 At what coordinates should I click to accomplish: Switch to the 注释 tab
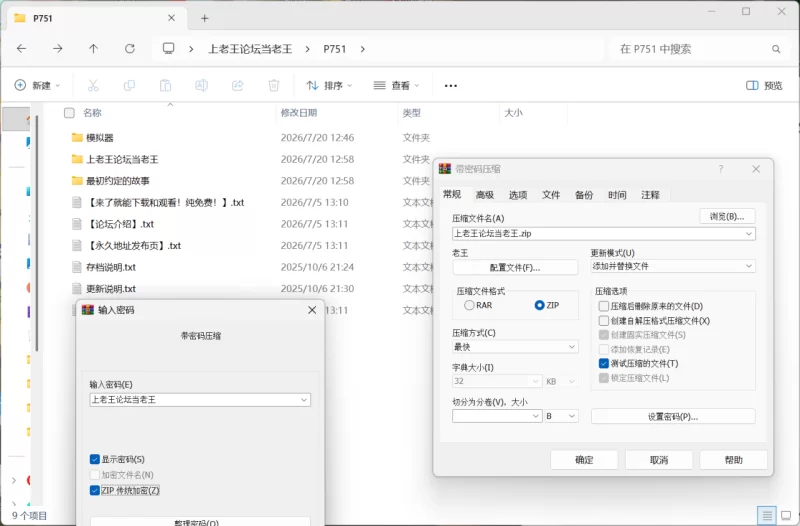(x=651, y=194)
